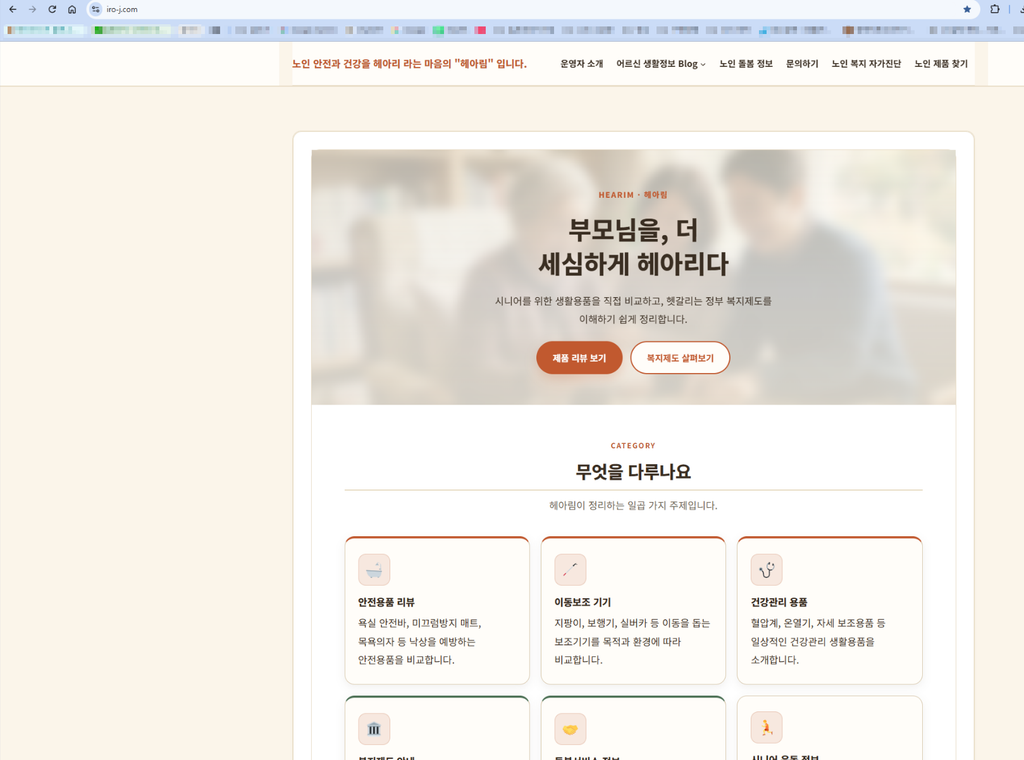The height and width of the screenshot is (760, 1024).
Task: Click the 건강관리 용품 card description text
Action: click(818, 641)
